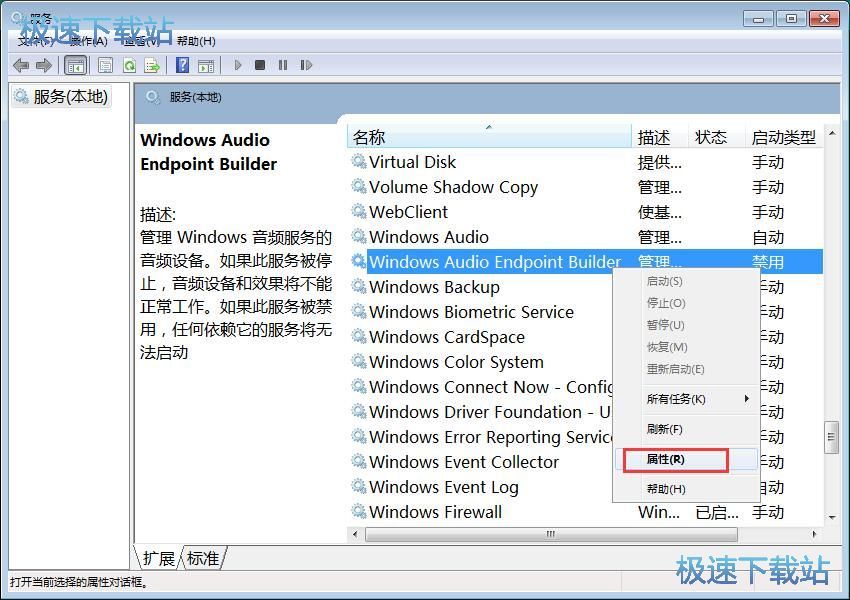Click the gear icon beside Windows CardSpace

(x=359, y=337)
